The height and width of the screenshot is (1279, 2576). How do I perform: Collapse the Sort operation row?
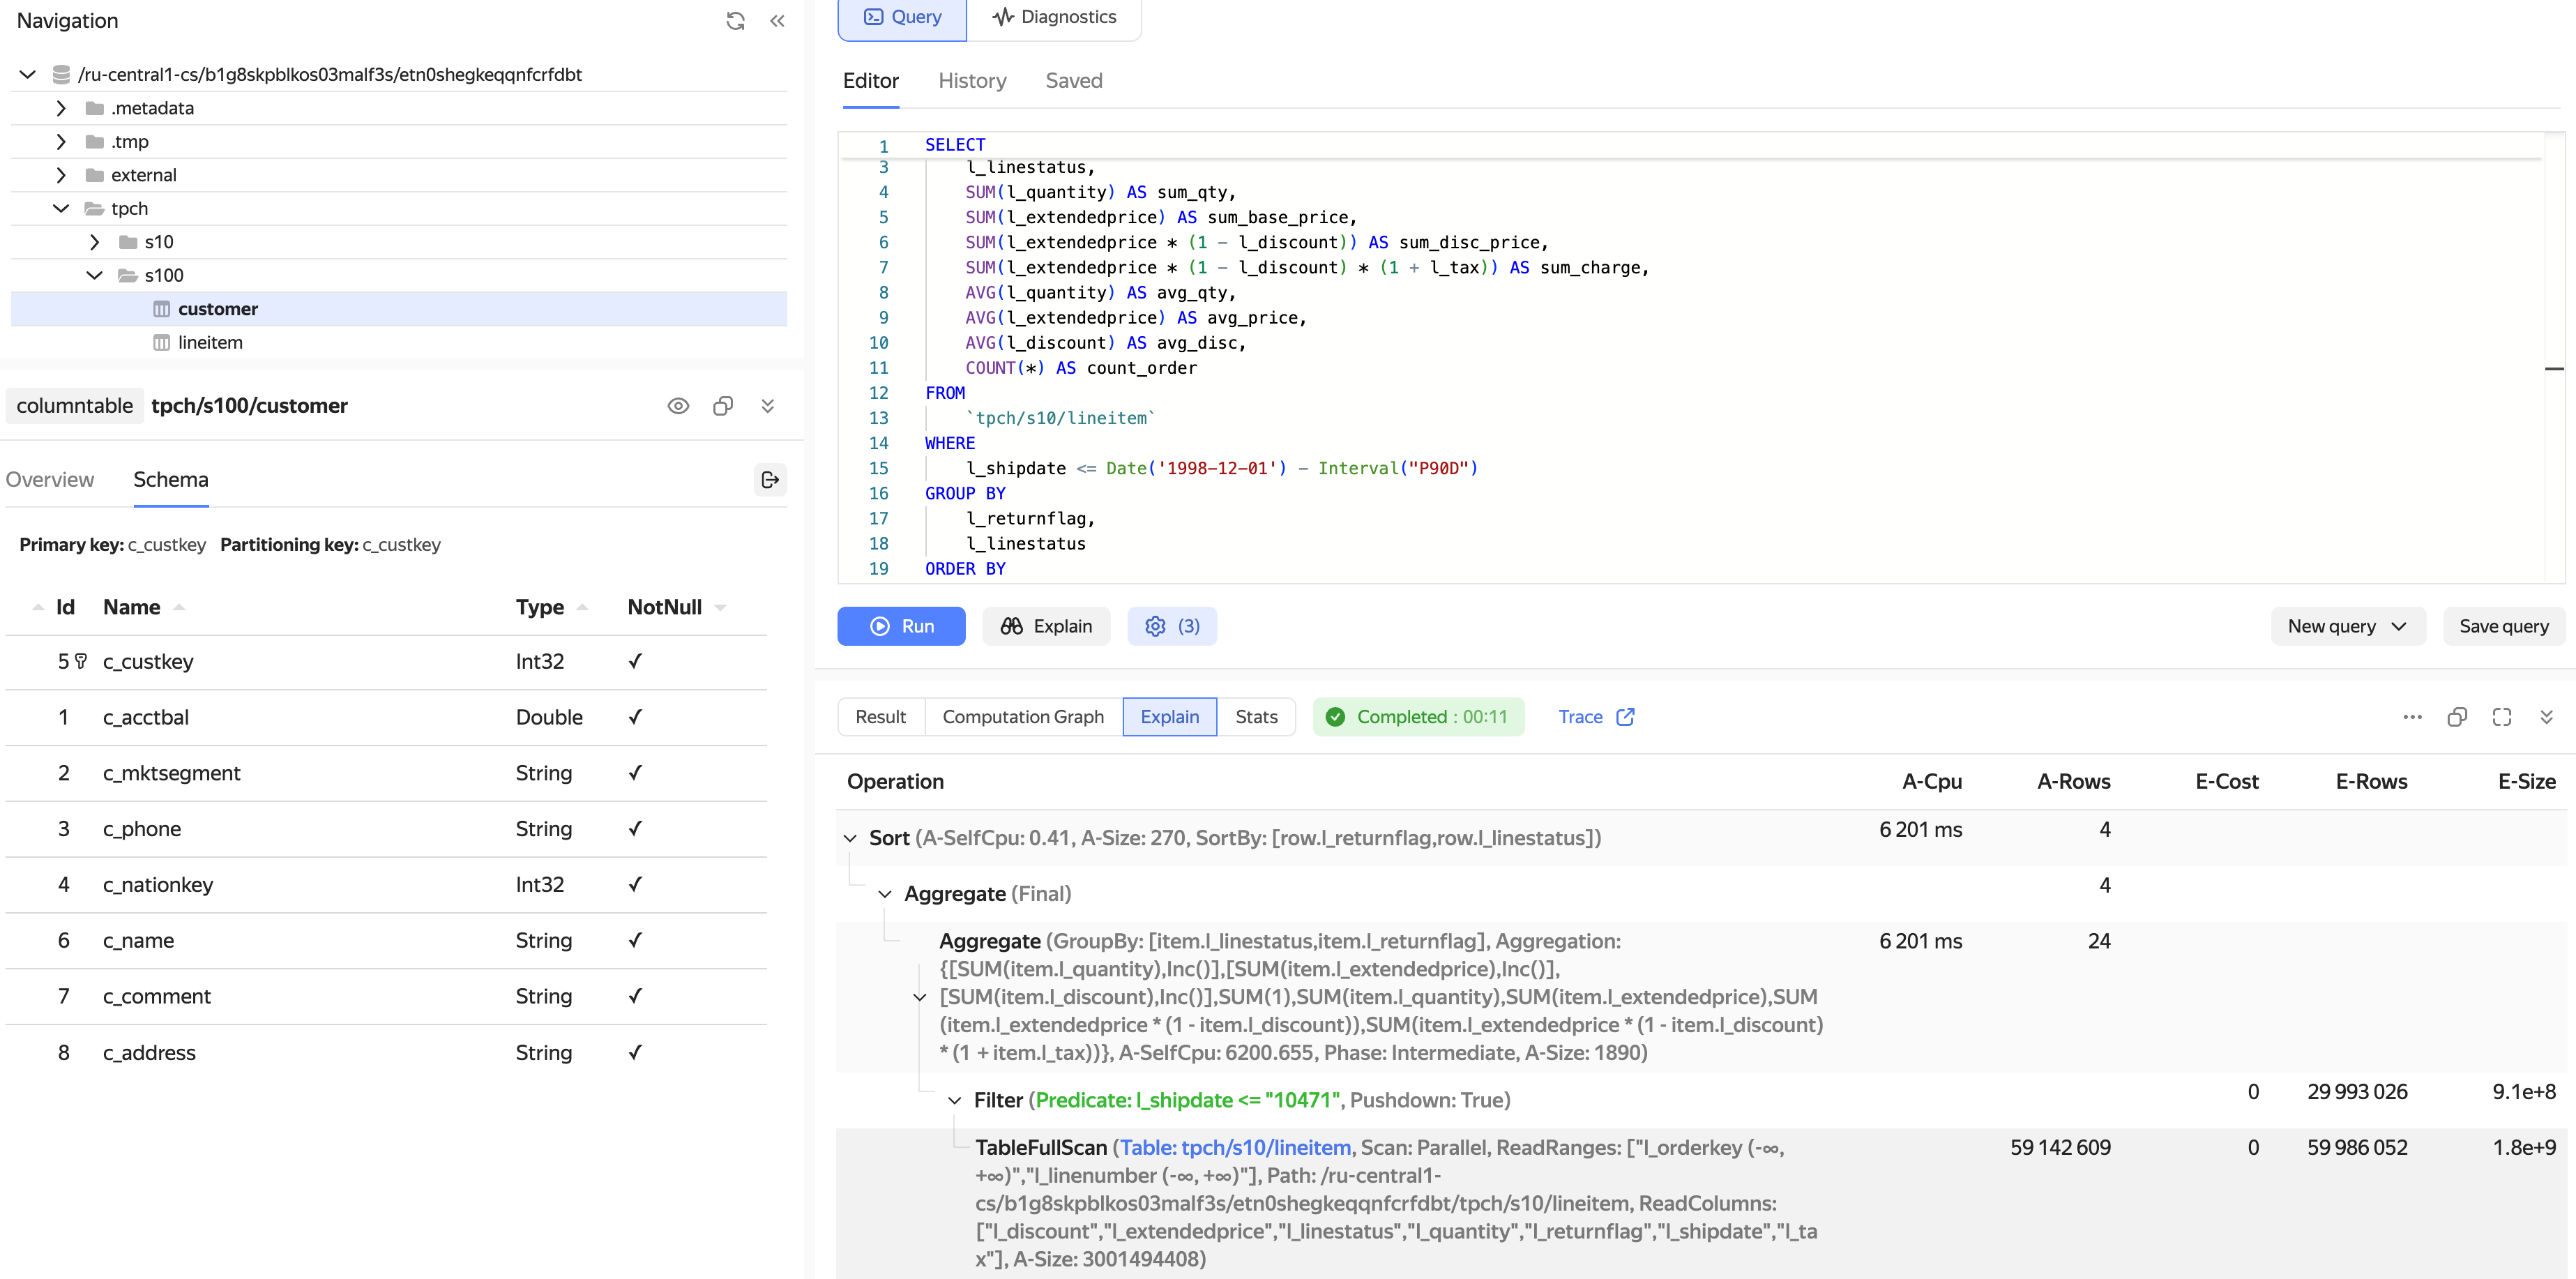[x=850, y=838]
